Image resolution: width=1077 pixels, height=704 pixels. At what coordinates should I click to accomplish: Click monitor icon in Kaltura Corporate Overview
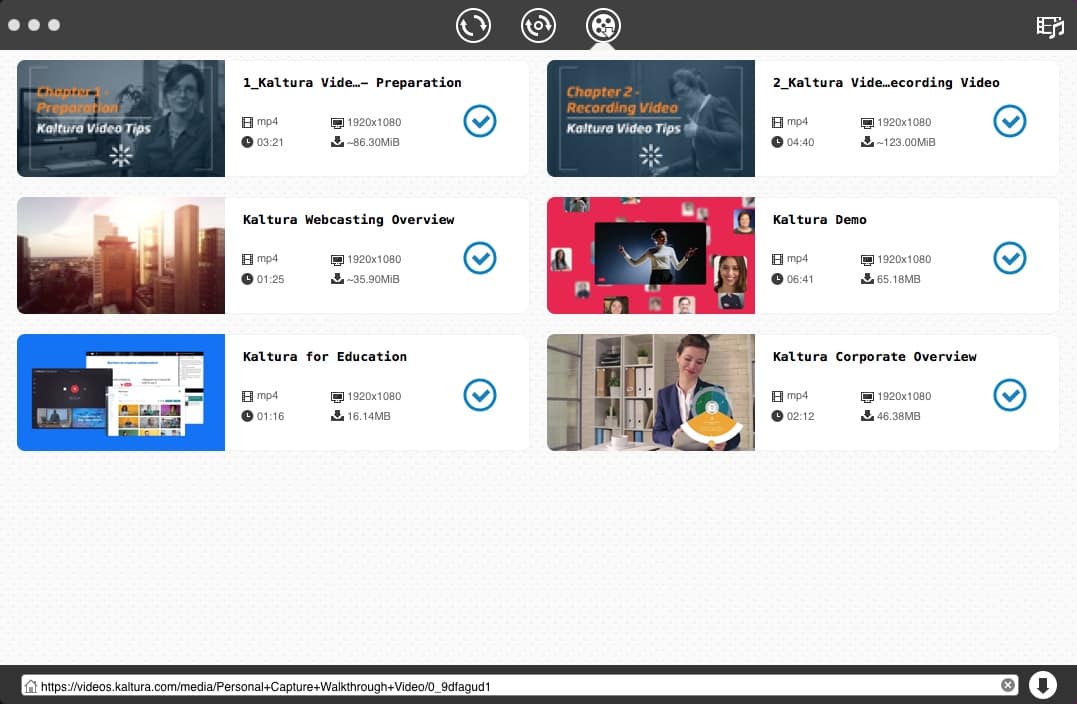click(x=868, y=397)
